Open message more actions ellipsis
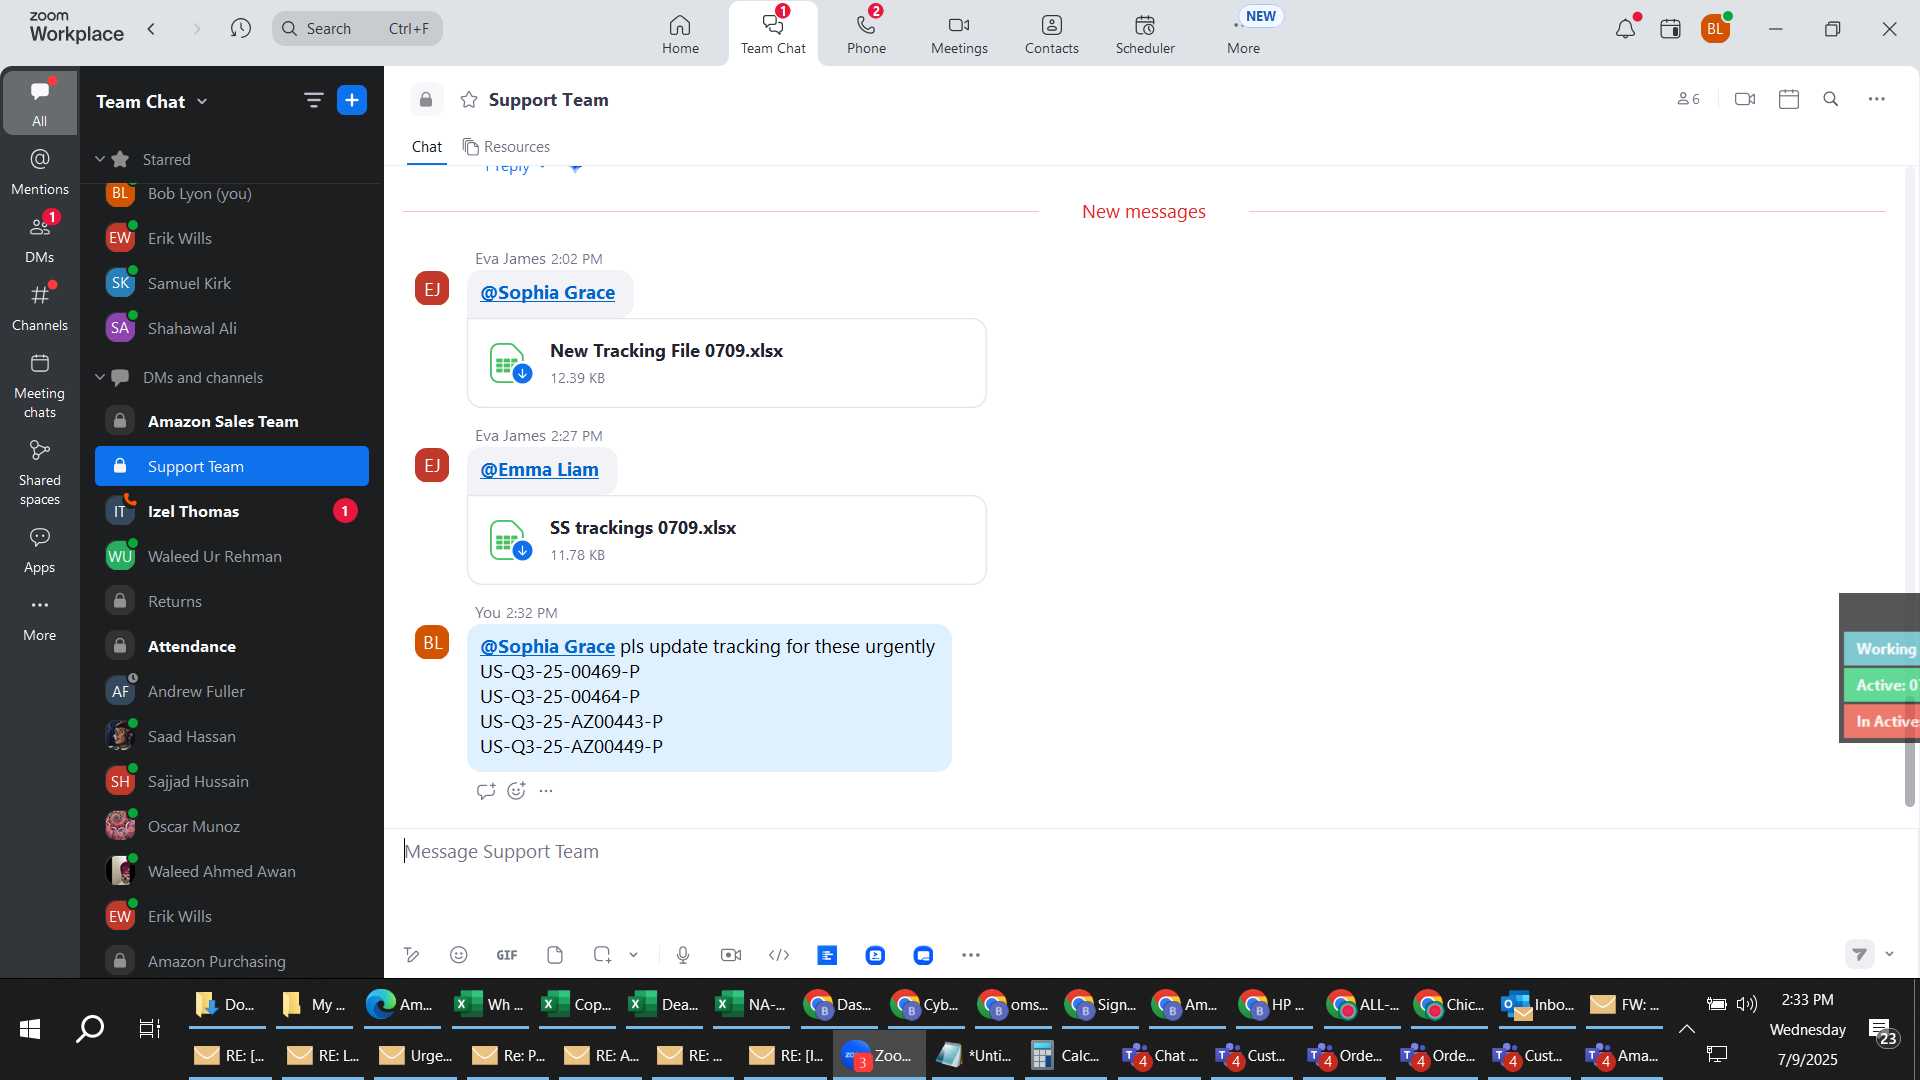Screen dimensions: 1920x1080 [546, 791]
